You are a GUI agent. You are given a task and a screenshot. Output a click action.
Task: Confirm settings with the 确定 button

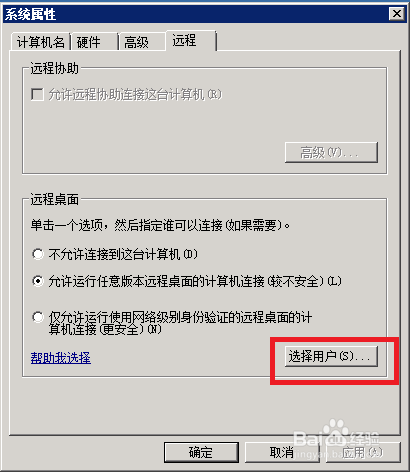201,452
